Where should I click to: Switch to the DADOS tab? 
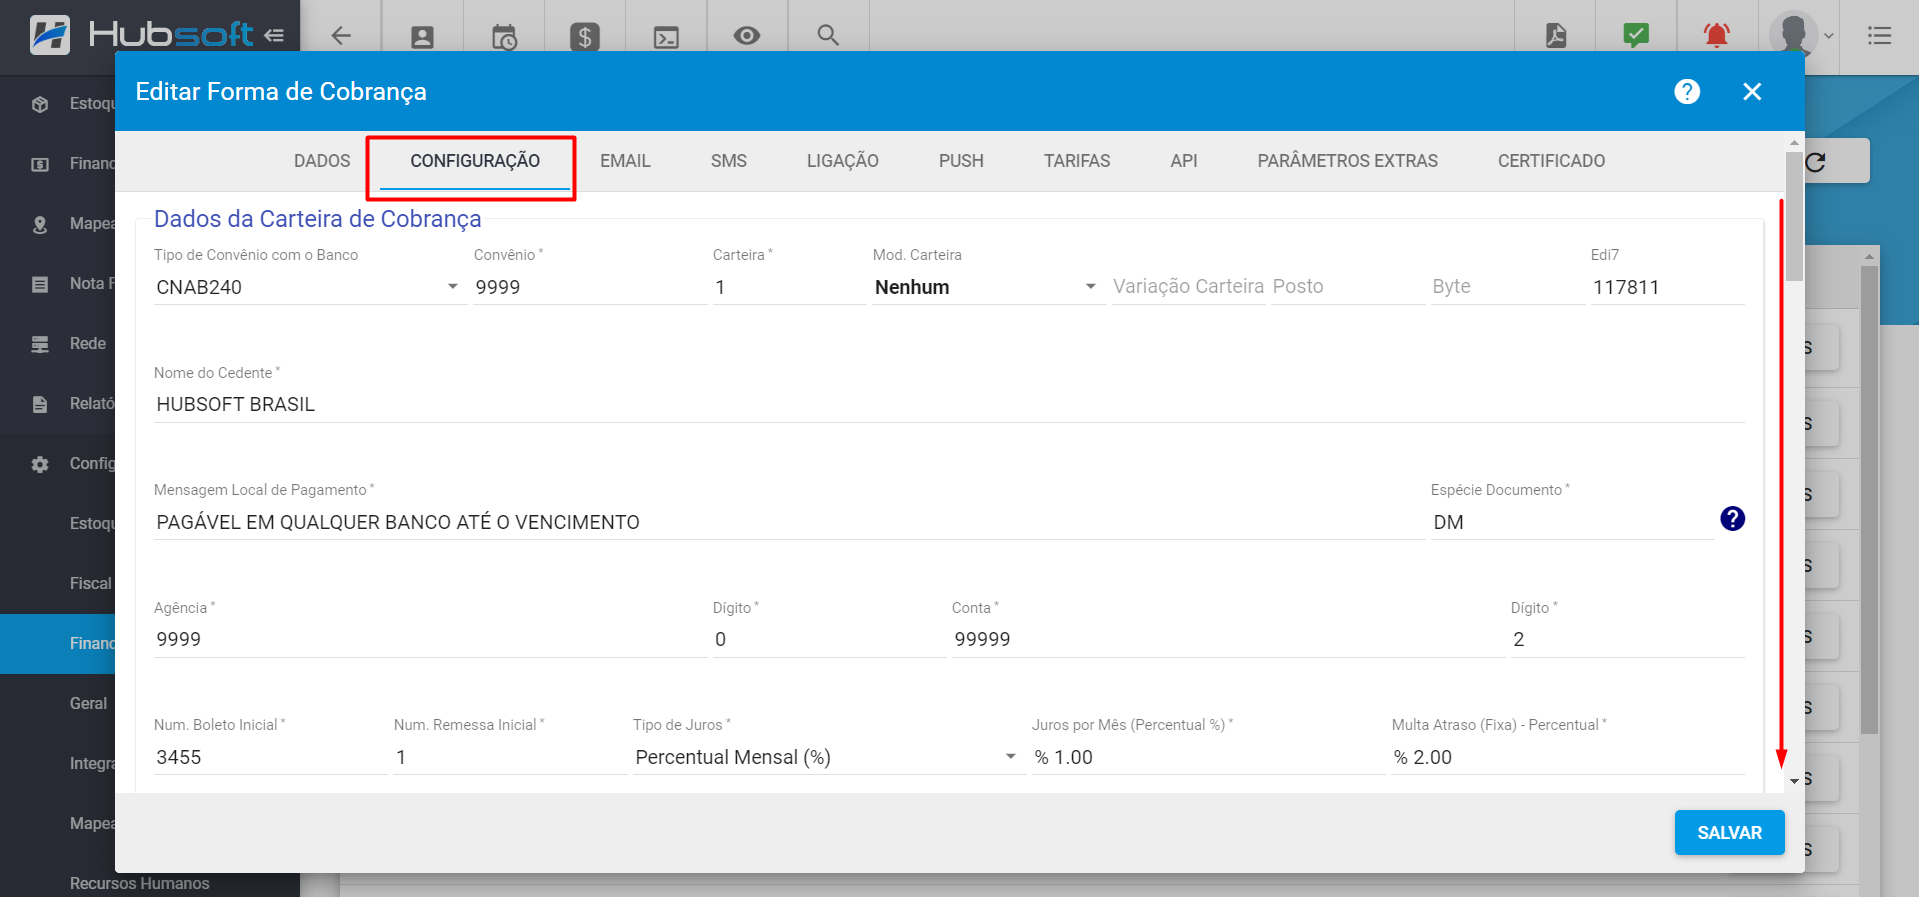point(322,161)
